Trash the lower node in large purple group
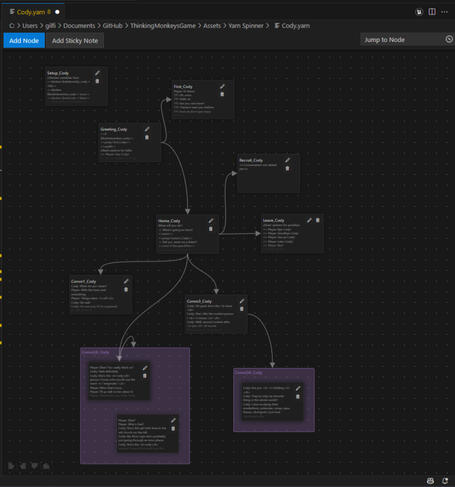Screen dimensions: 455x487 click(173, 428)
